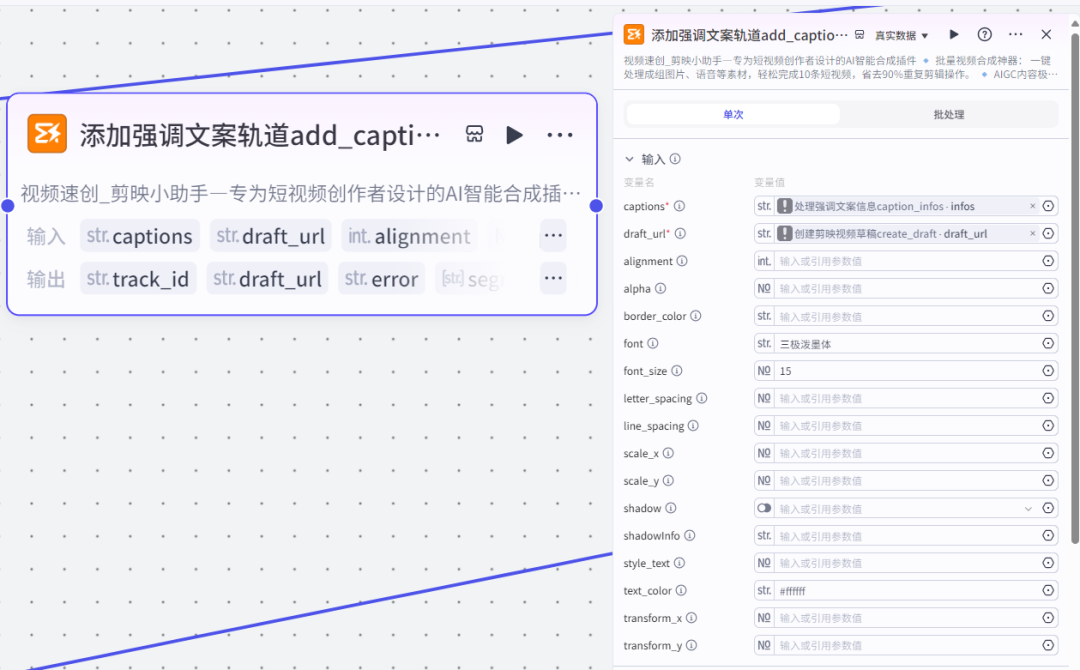Edit the font field showing 三极泼墨体
This screenshot has height=670, width=1080.
pyautogui.click(x=906, y=344)
